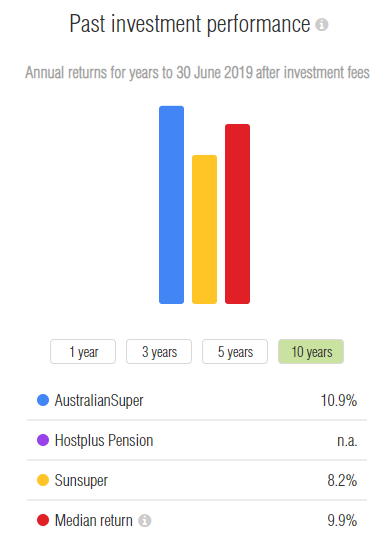Click the 10.9% AustralianSuper return value

(339, 401)
